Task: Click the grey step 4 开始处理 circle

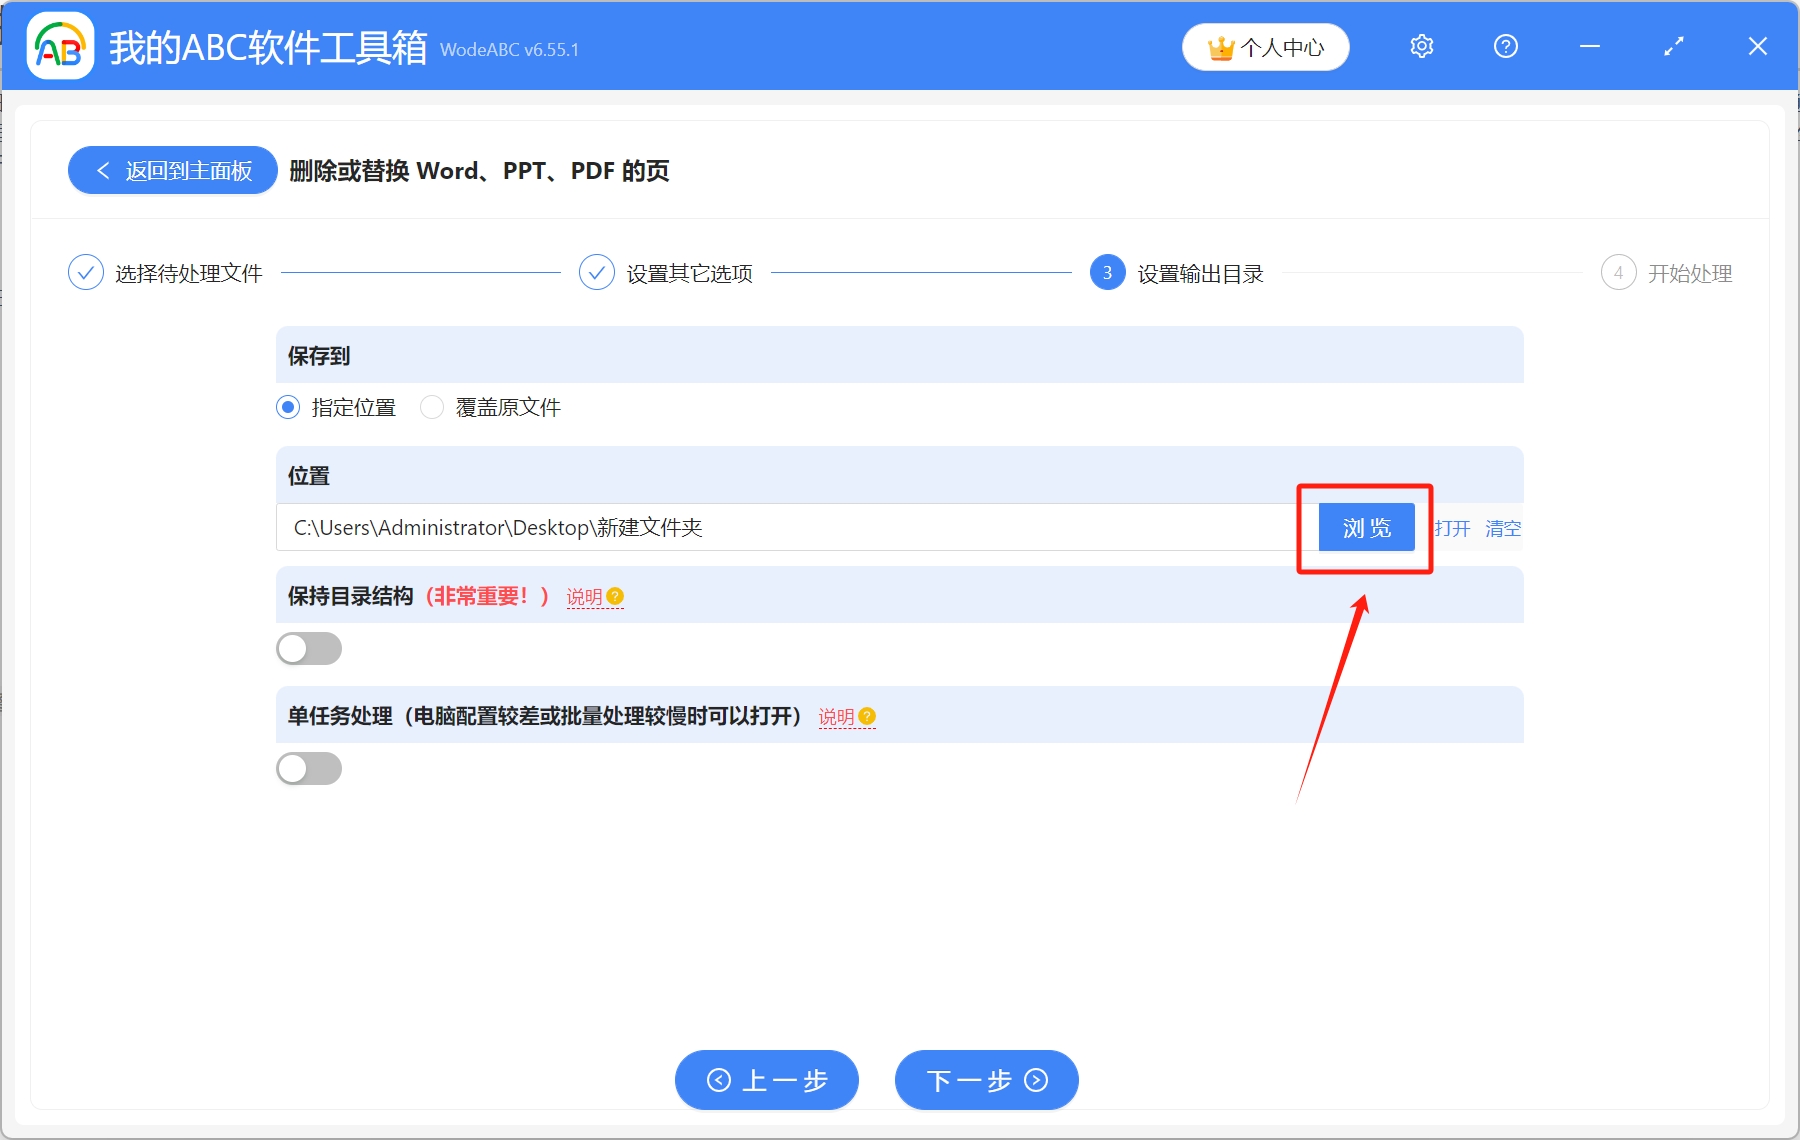Action: pos(1619,272)
